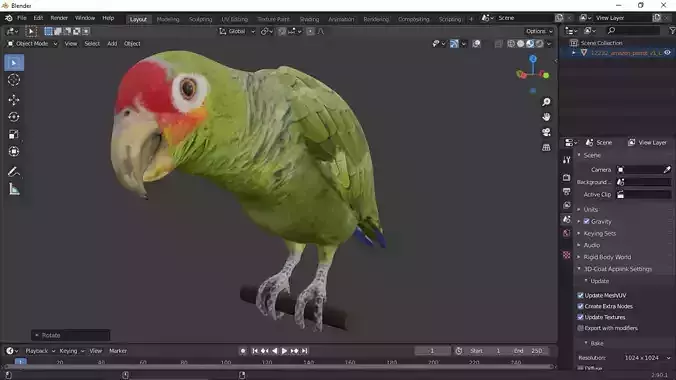
Task: Expand the amazon_parrot outliner item
Action: (574, 53)
